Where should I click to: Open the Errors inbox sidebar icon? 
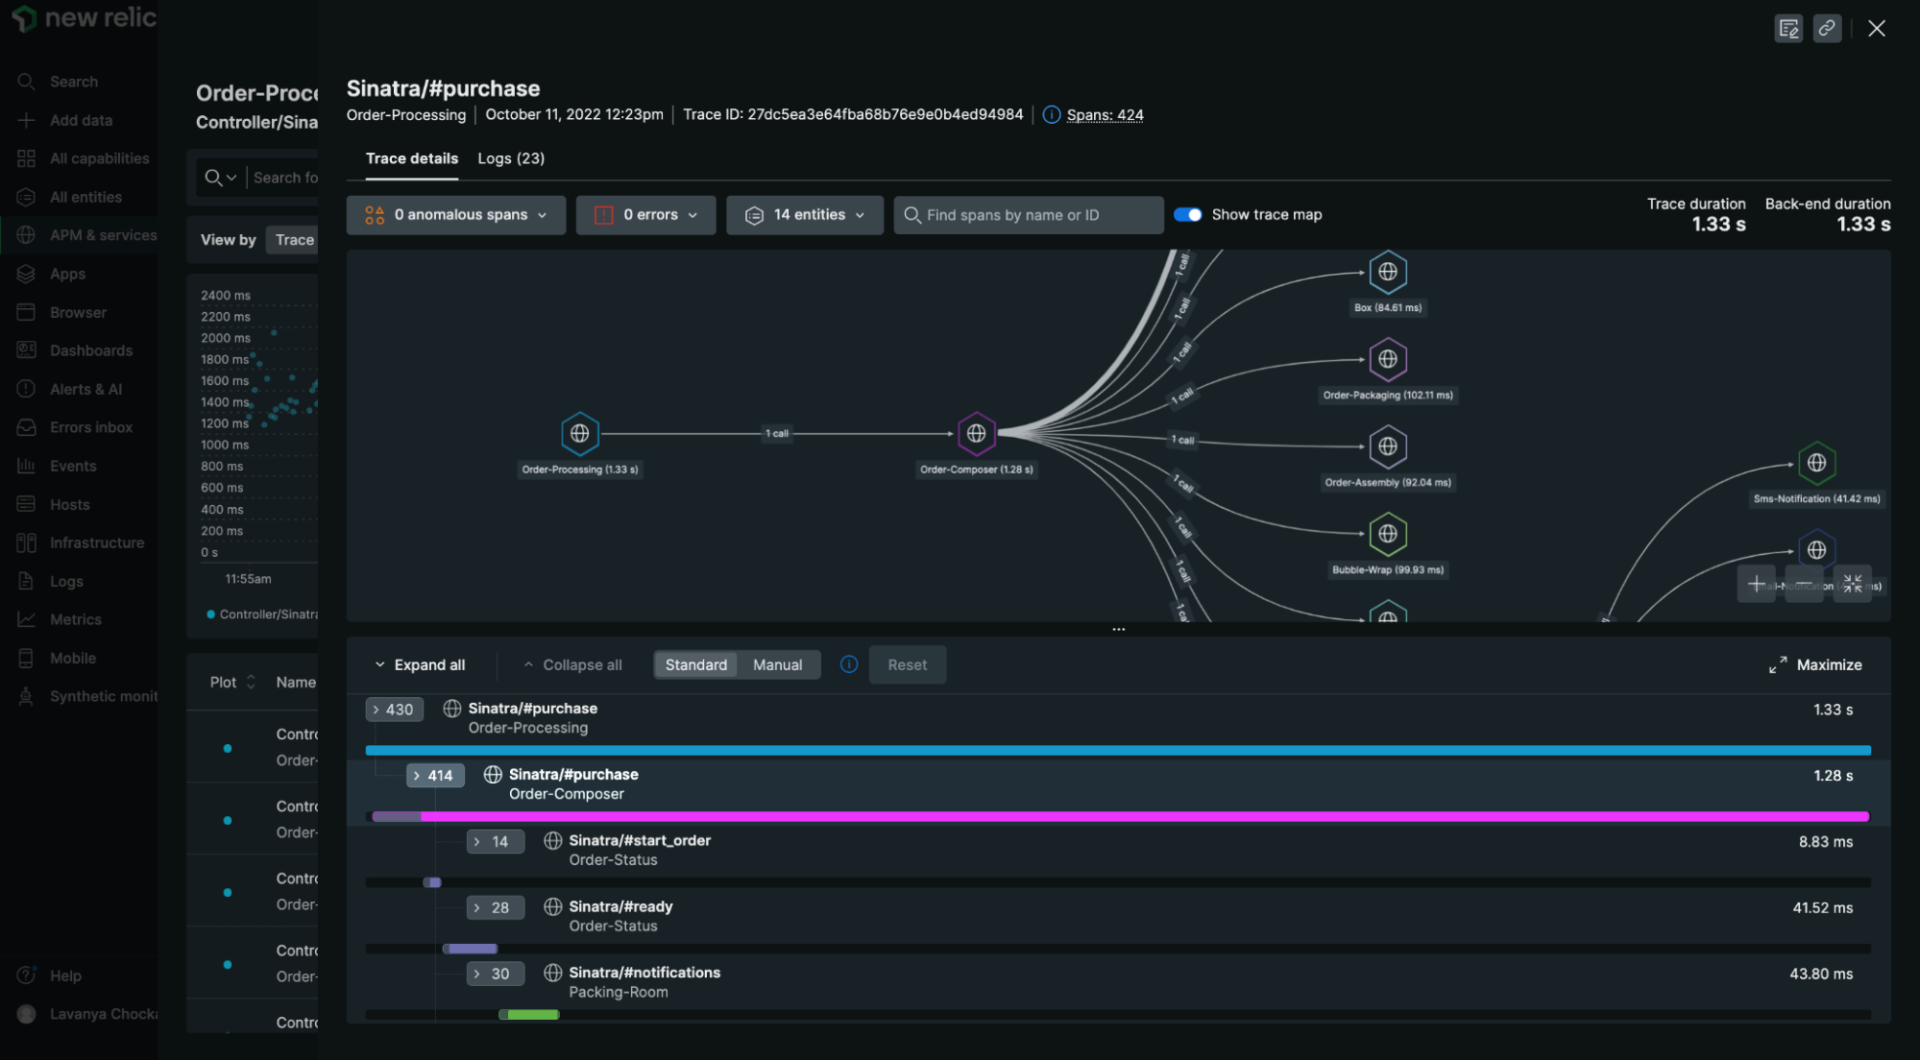[26, 427]
